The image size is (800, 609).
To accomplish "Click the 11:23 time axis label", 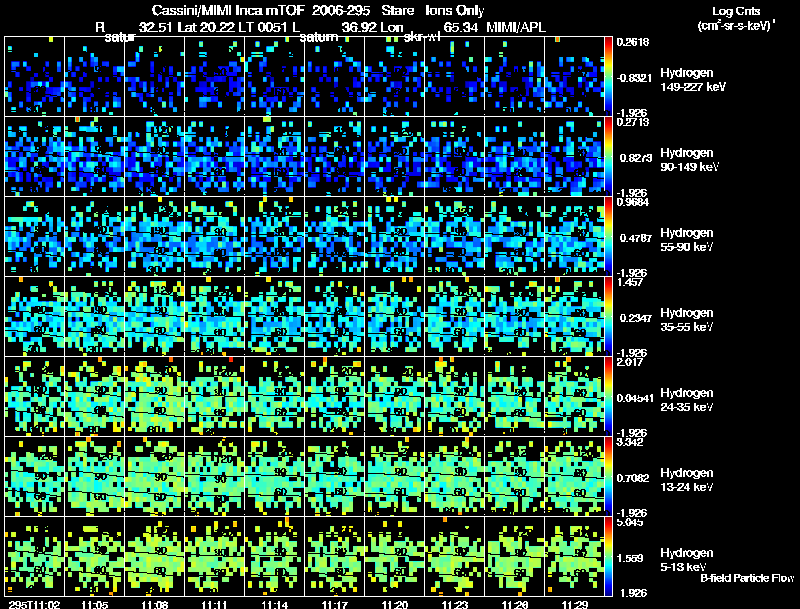I will 454,604.
